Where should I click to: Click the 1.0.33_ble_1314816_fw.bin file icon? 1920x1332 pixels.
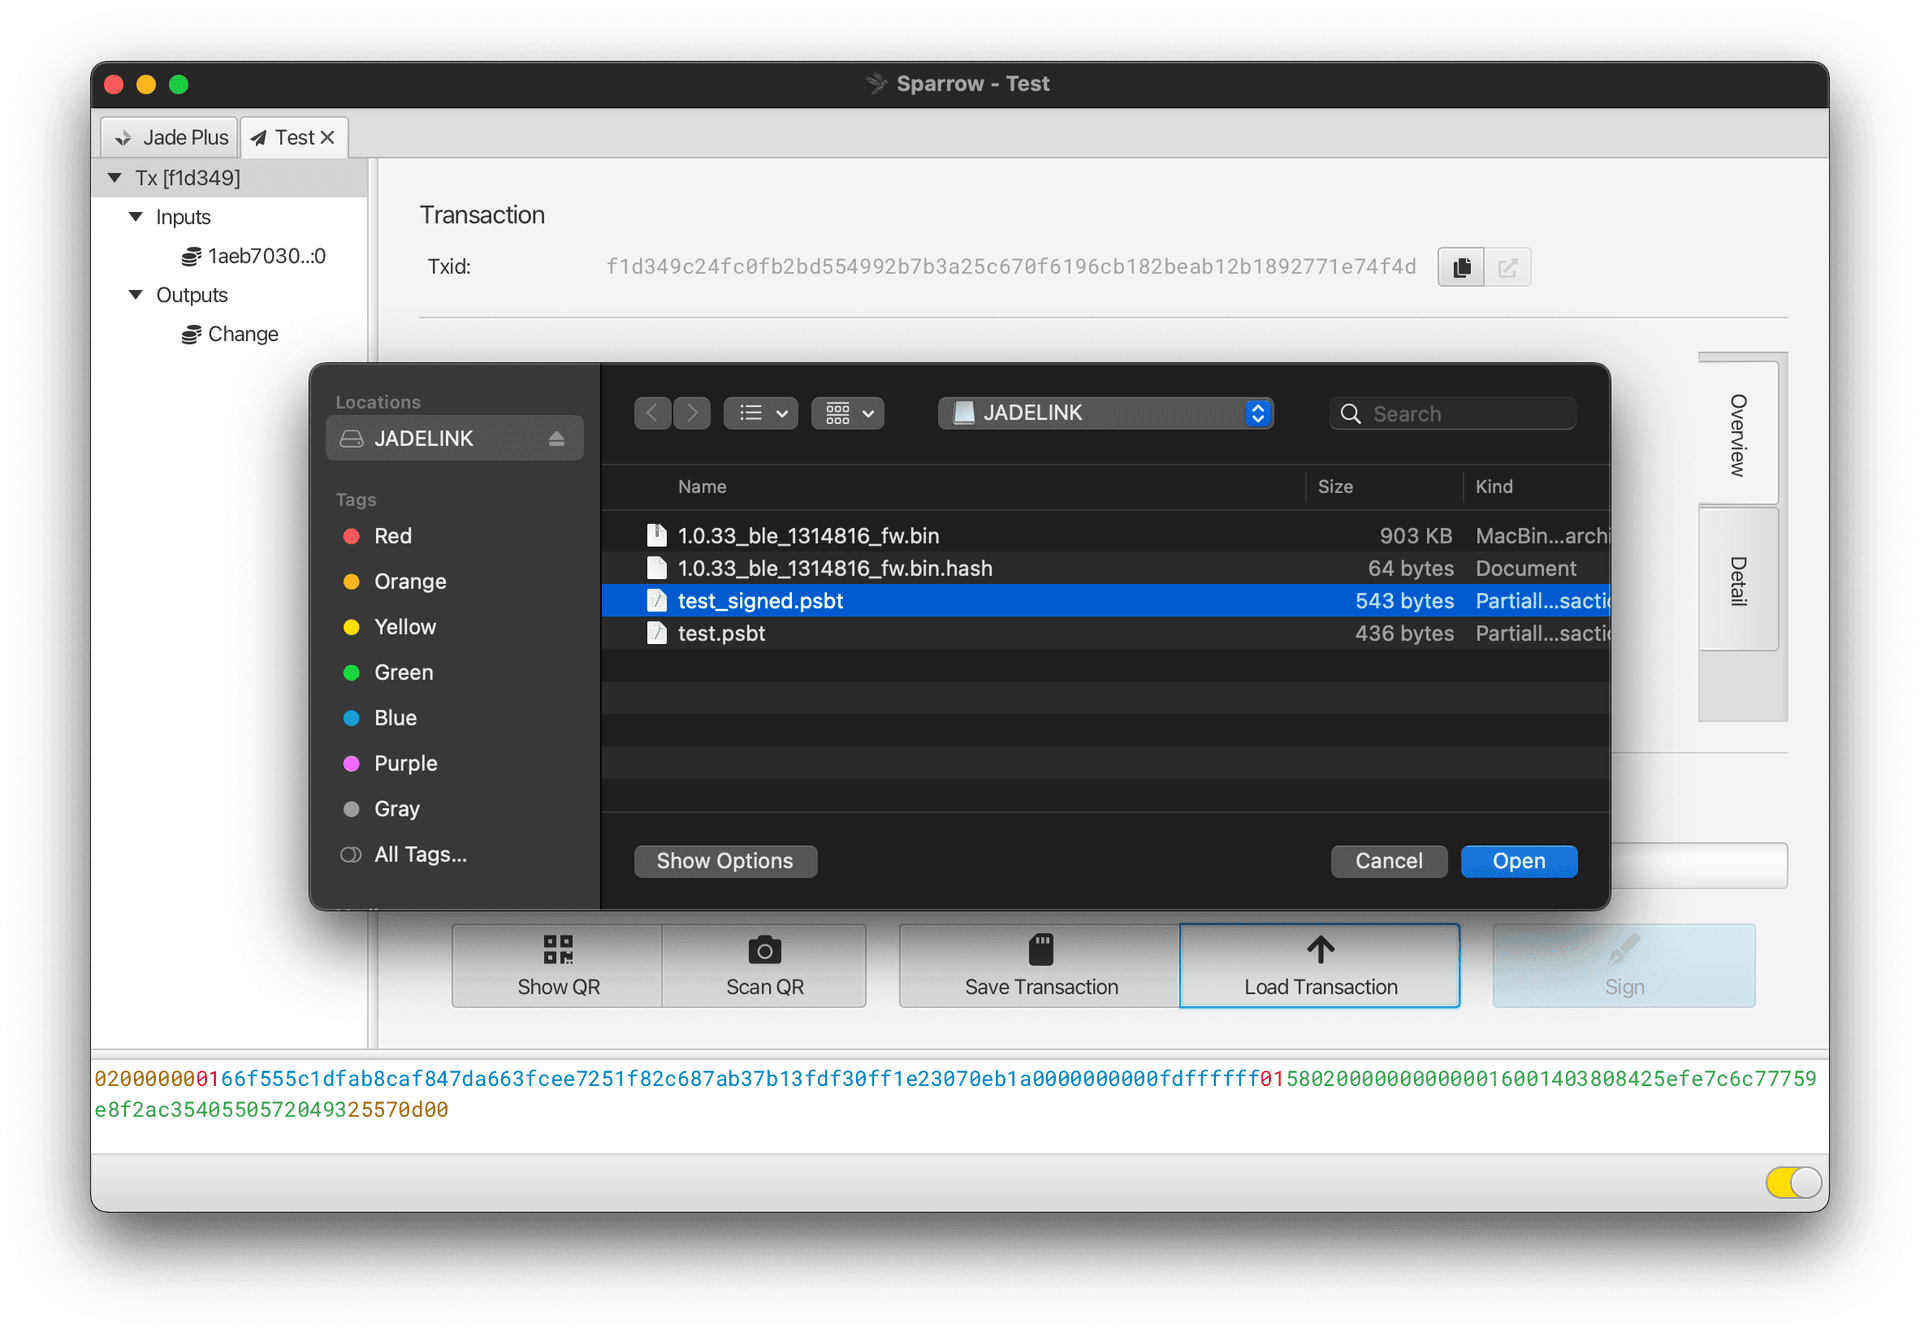click(x=657, y=536)
